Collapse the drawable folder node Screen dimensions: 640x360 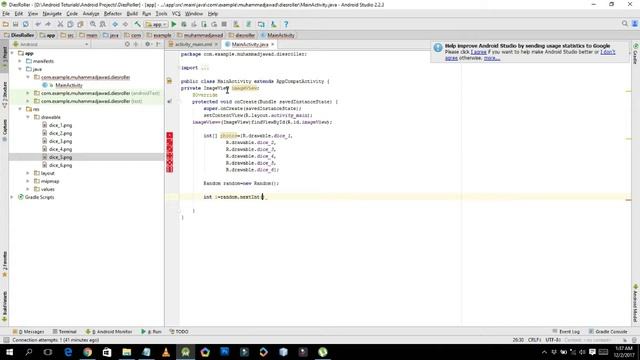click(x=28, y=117)
